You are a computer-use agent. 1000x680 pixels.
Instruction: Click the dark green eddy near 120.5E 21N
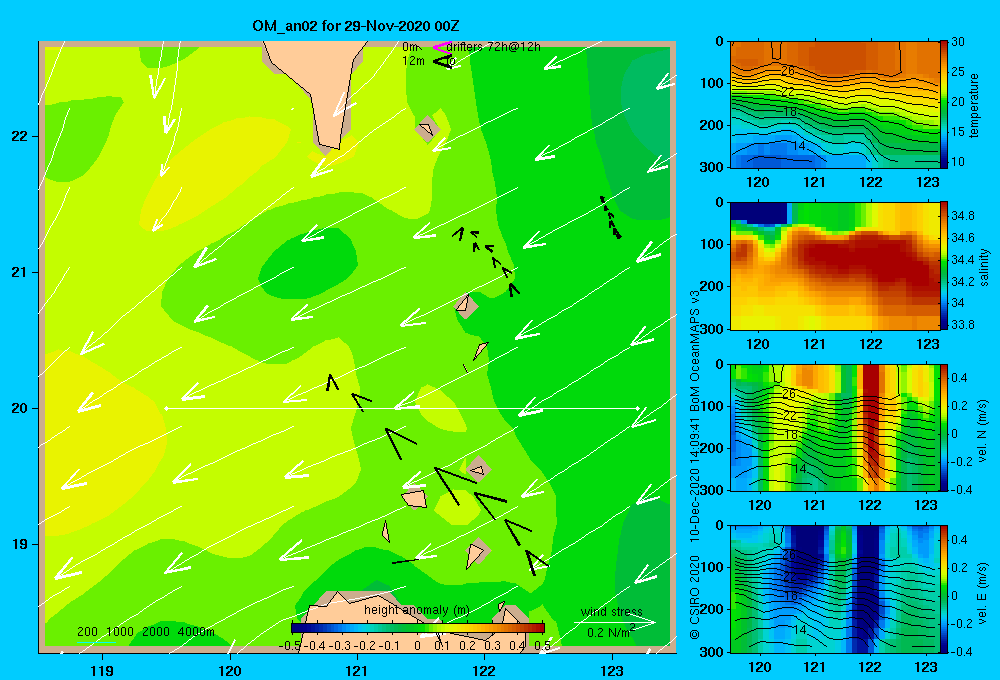coord(307,265)
